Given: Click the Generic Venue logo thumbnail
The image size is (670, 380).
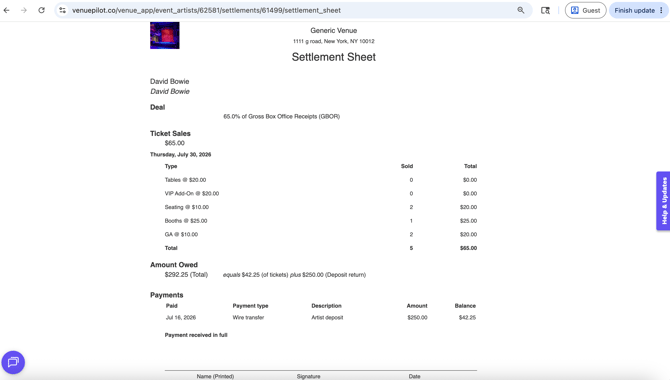Looking at the screenshot, I should tap(165, 35).
